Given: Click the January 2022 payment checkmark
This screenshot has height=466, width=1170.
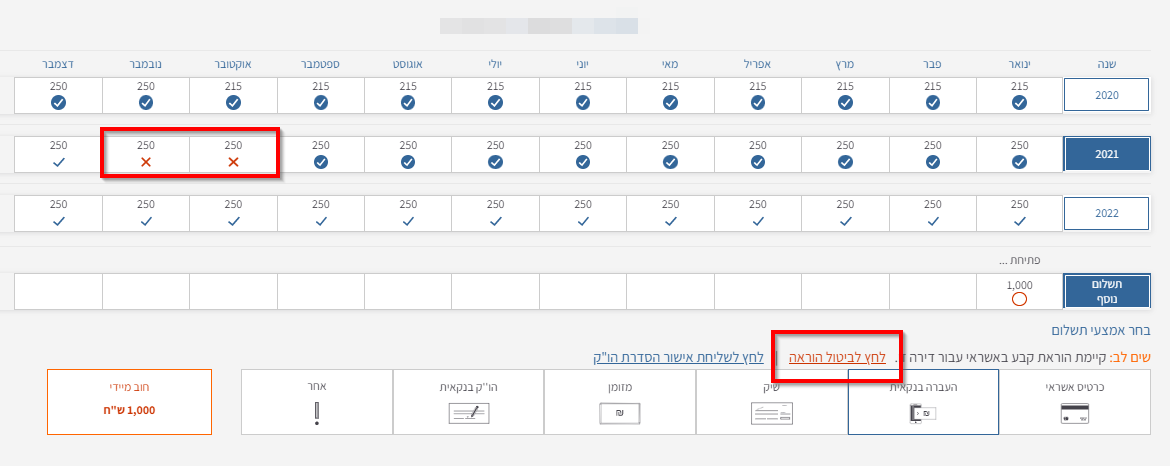Looking at the screenshot, I should (1019, 221).
